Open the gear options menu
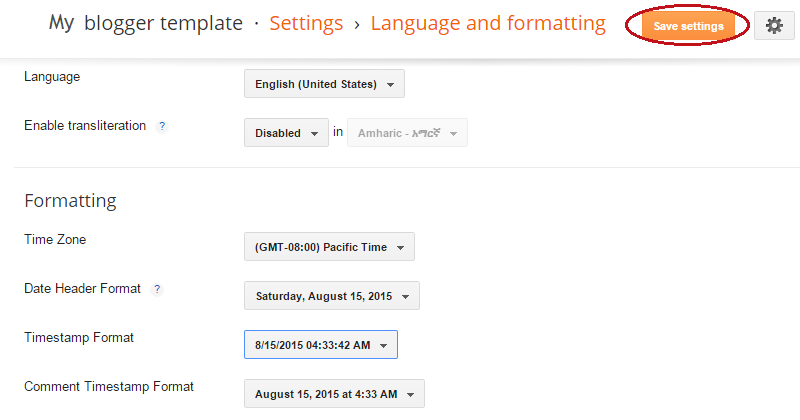 tap(774, 26)
